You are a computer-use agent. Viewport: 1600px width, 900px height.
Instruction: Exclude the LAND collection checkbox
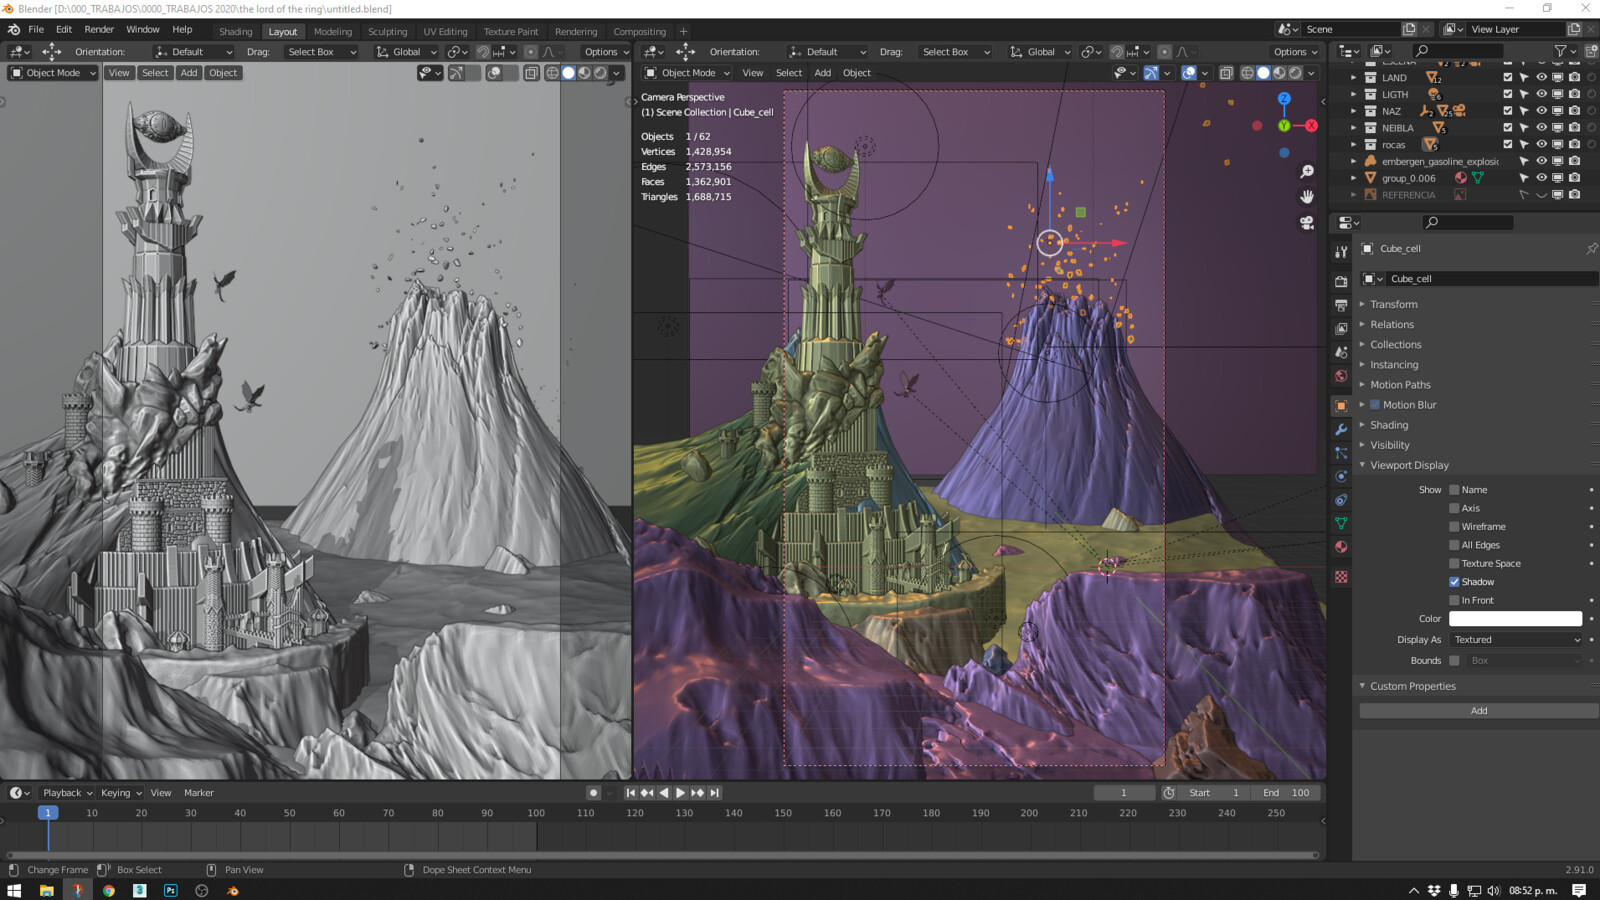tap(1508, 77)
